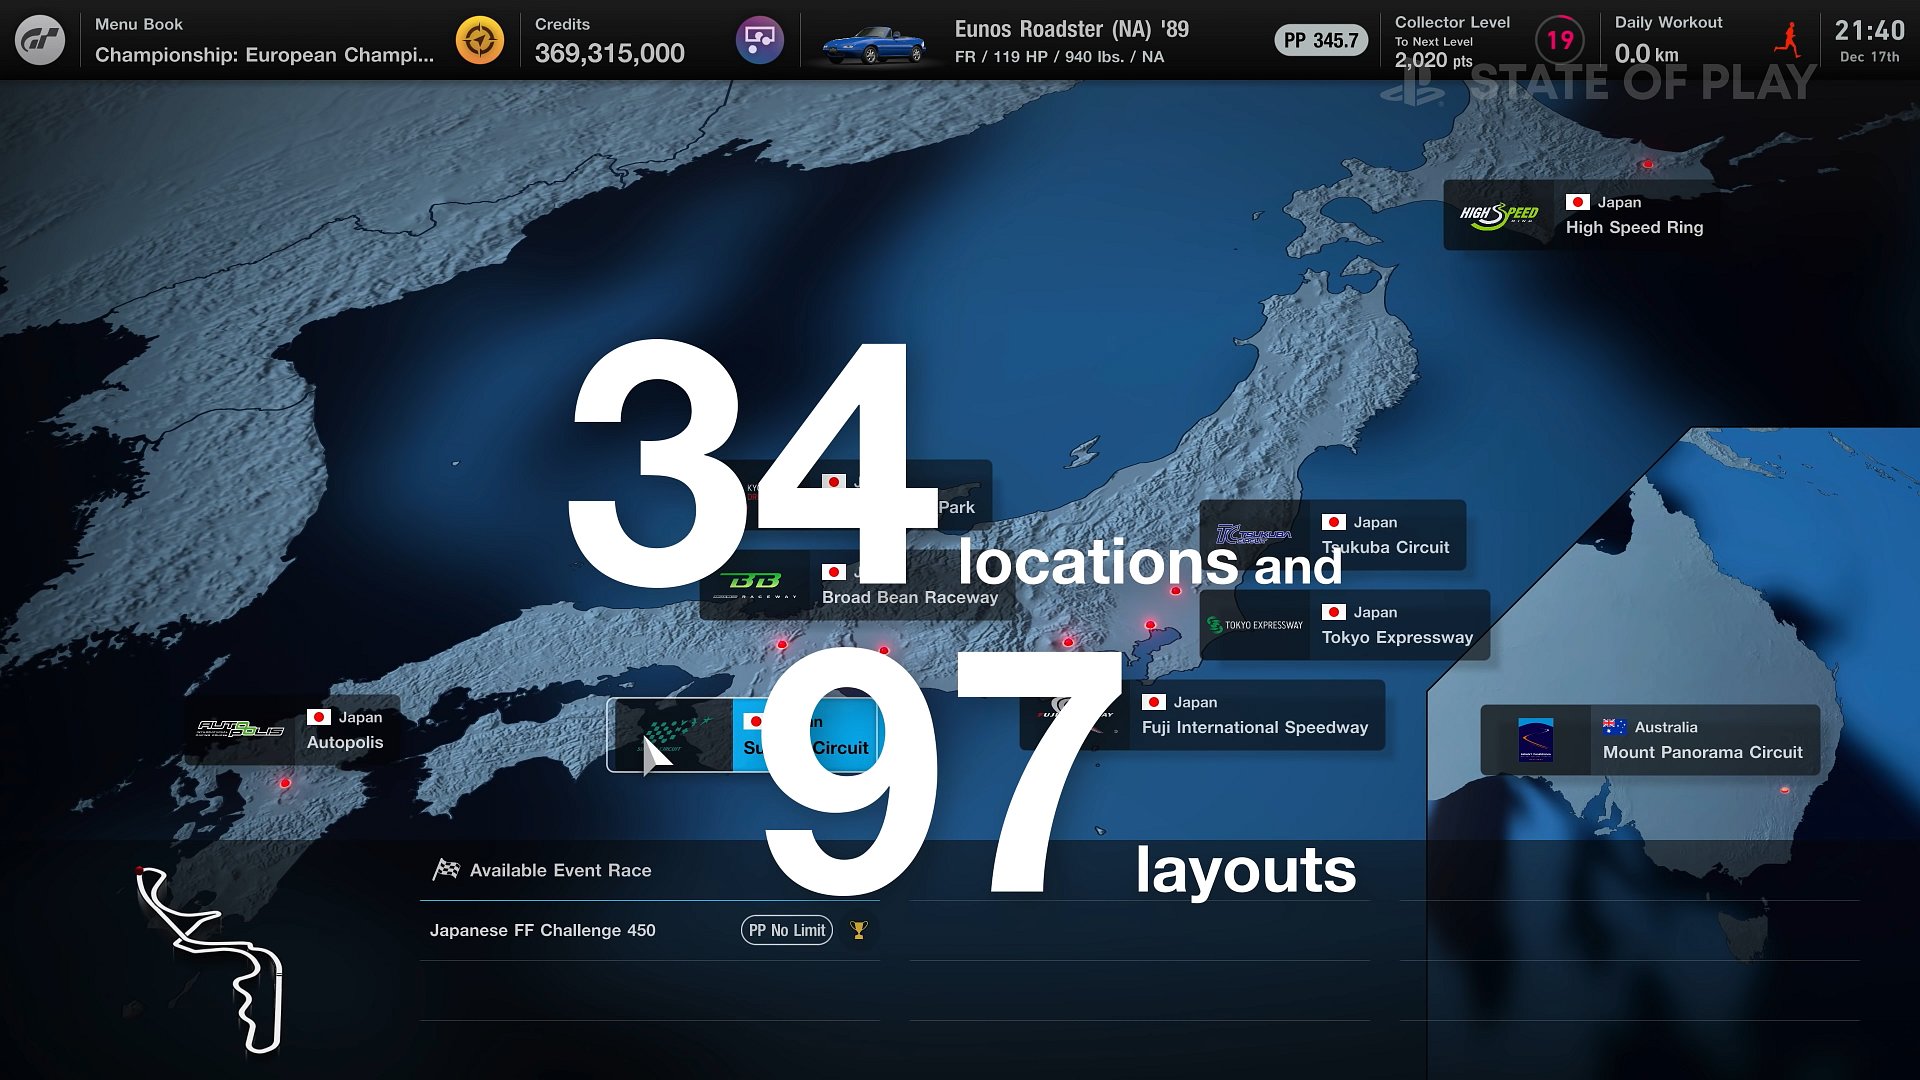Click the red map marker near Autopolis

click(285, 783)
